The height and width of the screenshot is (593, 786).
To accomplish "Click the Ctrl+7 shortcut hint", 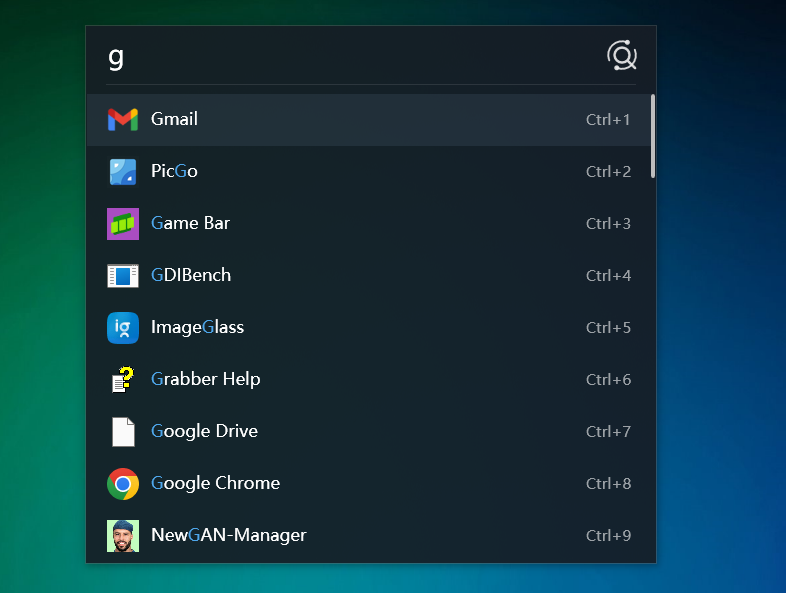I will [608, 432].
